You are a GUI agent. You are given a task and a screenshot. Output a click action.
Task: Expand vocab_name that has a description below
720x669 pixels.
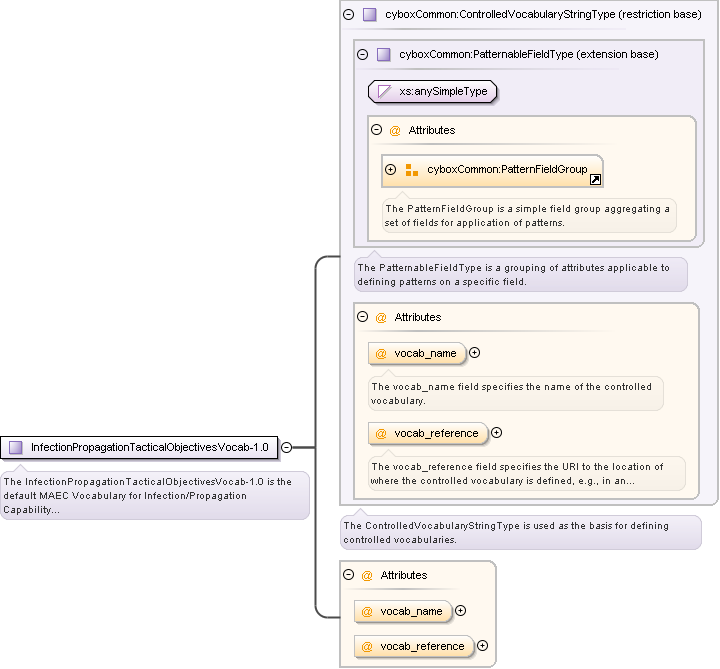pos(475,352)
